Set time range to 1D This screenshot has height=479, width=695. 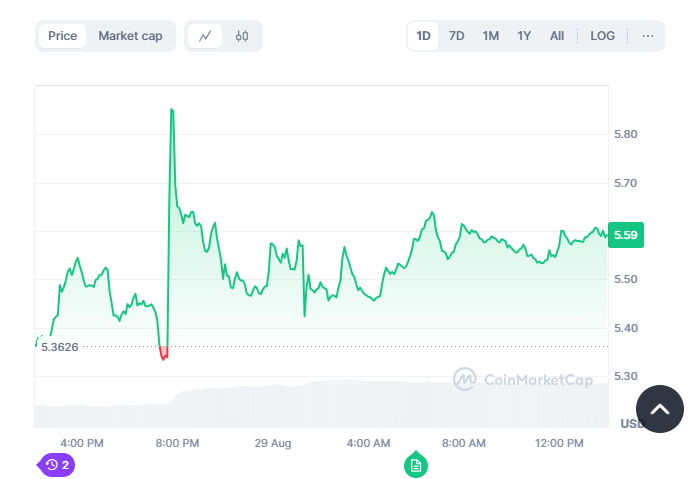pyautogui.click(x=423, y=36)
